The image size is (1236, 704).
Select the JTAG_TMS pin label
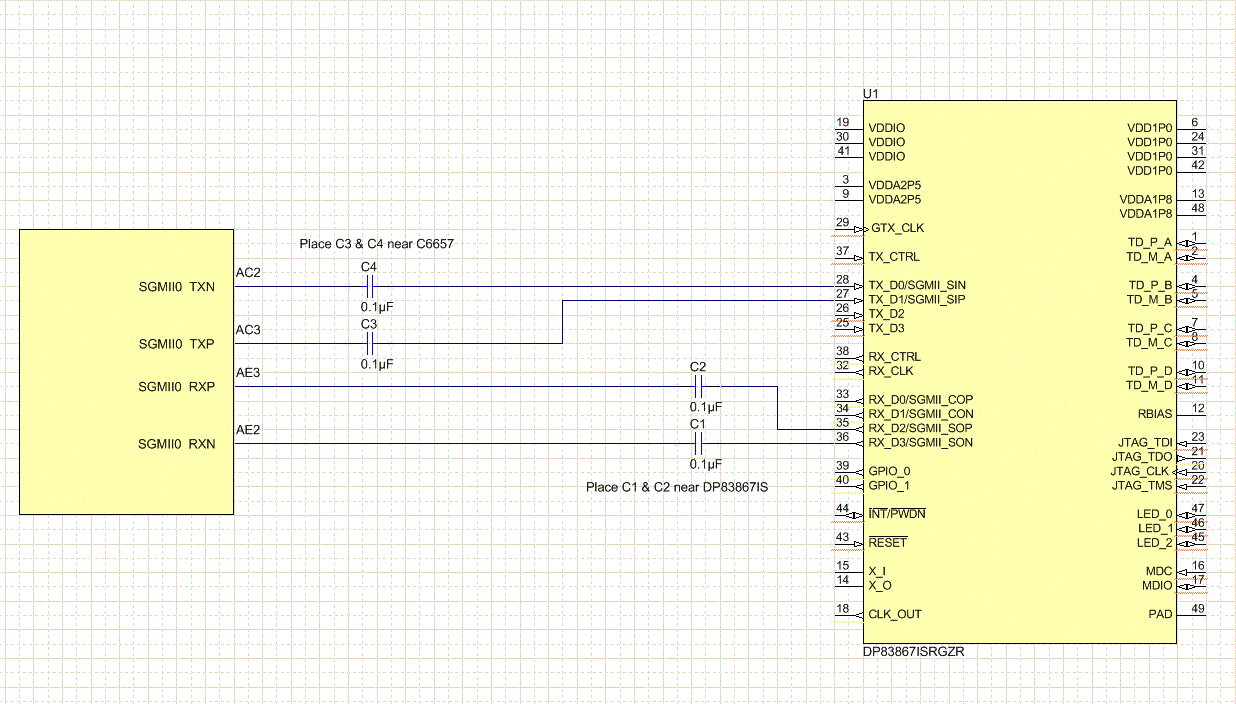click(x=1142, y=485)
